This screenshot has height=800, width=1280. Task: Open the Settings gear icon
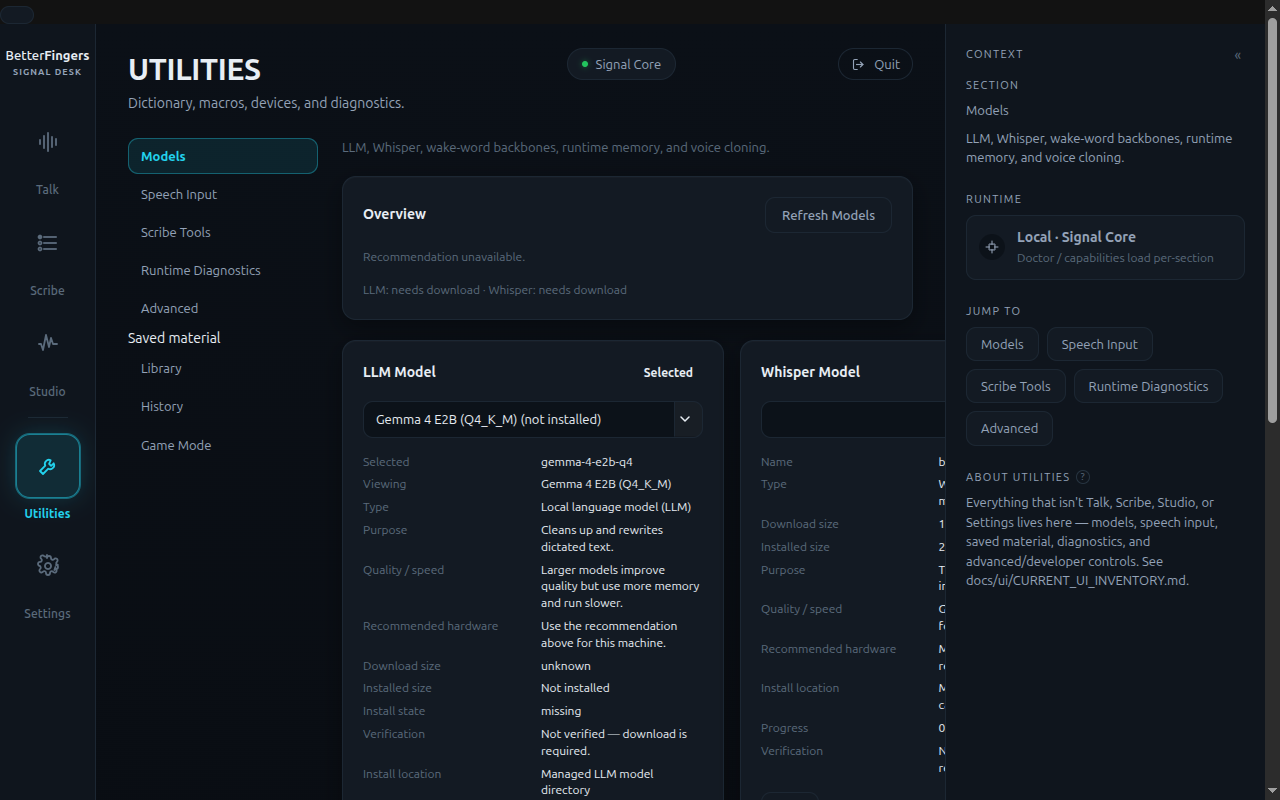(47, 565)
